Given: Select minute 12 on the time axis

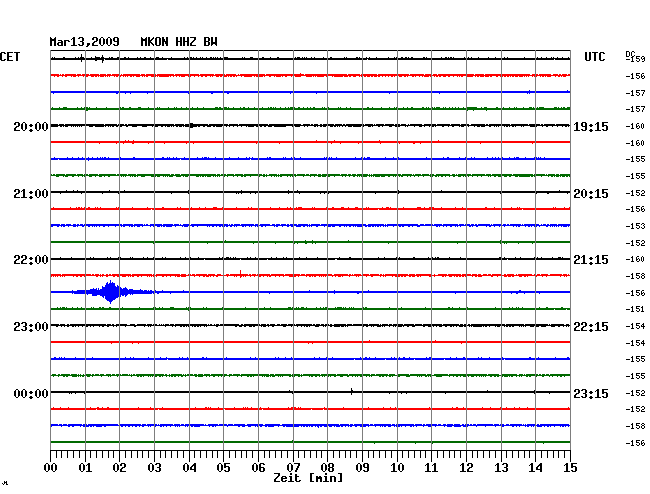Looking at the screenshot, I should 466,467.
